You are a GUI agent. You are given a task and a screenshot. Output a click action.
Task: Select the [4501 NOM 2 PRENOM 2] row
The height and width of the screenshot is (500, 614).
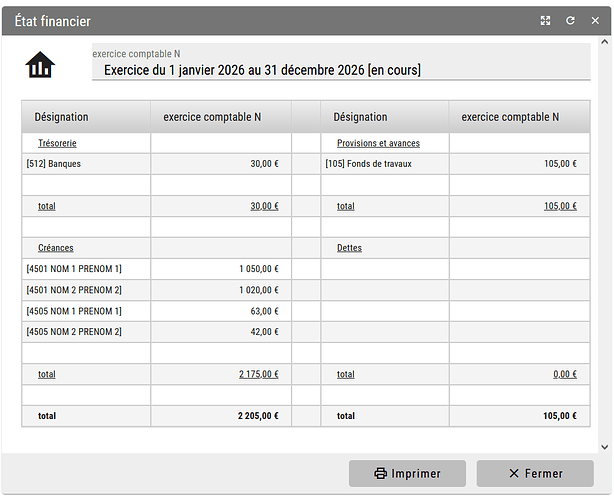[x=157, y=290]
